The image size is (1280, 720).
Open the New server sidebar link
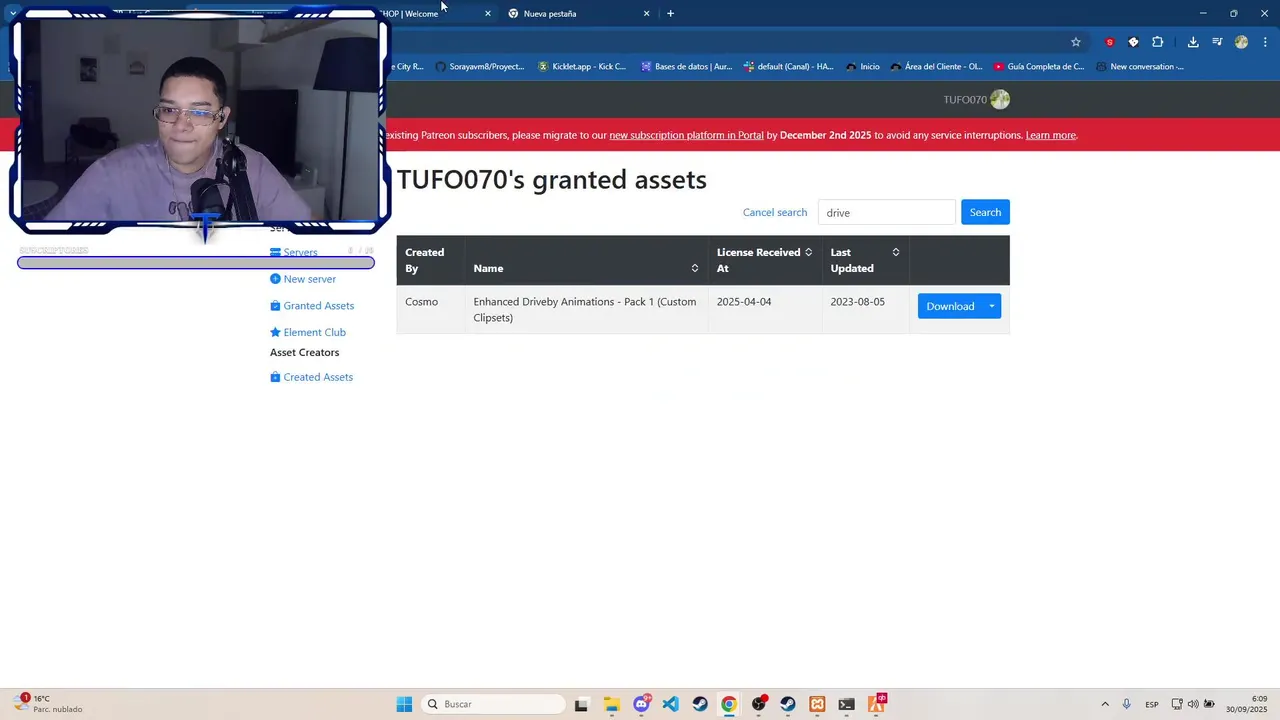[x=303, y=279]
